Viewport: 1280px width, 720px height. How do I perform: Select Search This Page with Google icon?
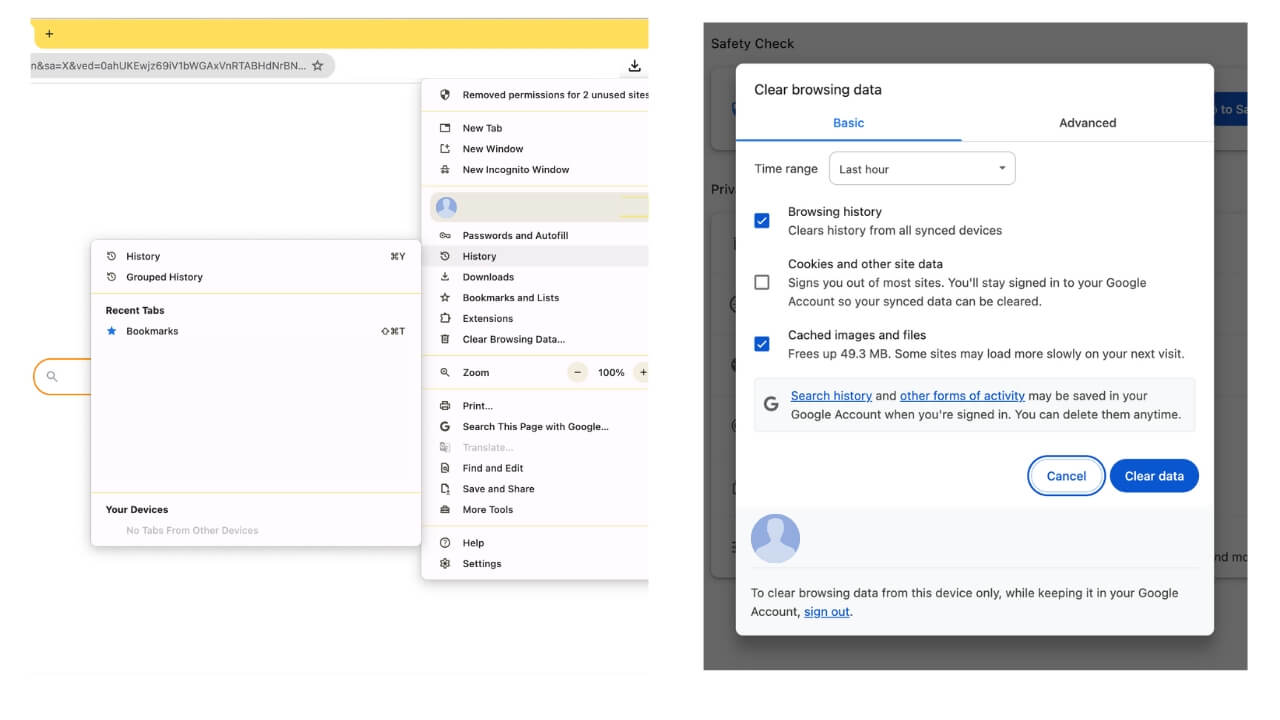[x=444, y=426]
